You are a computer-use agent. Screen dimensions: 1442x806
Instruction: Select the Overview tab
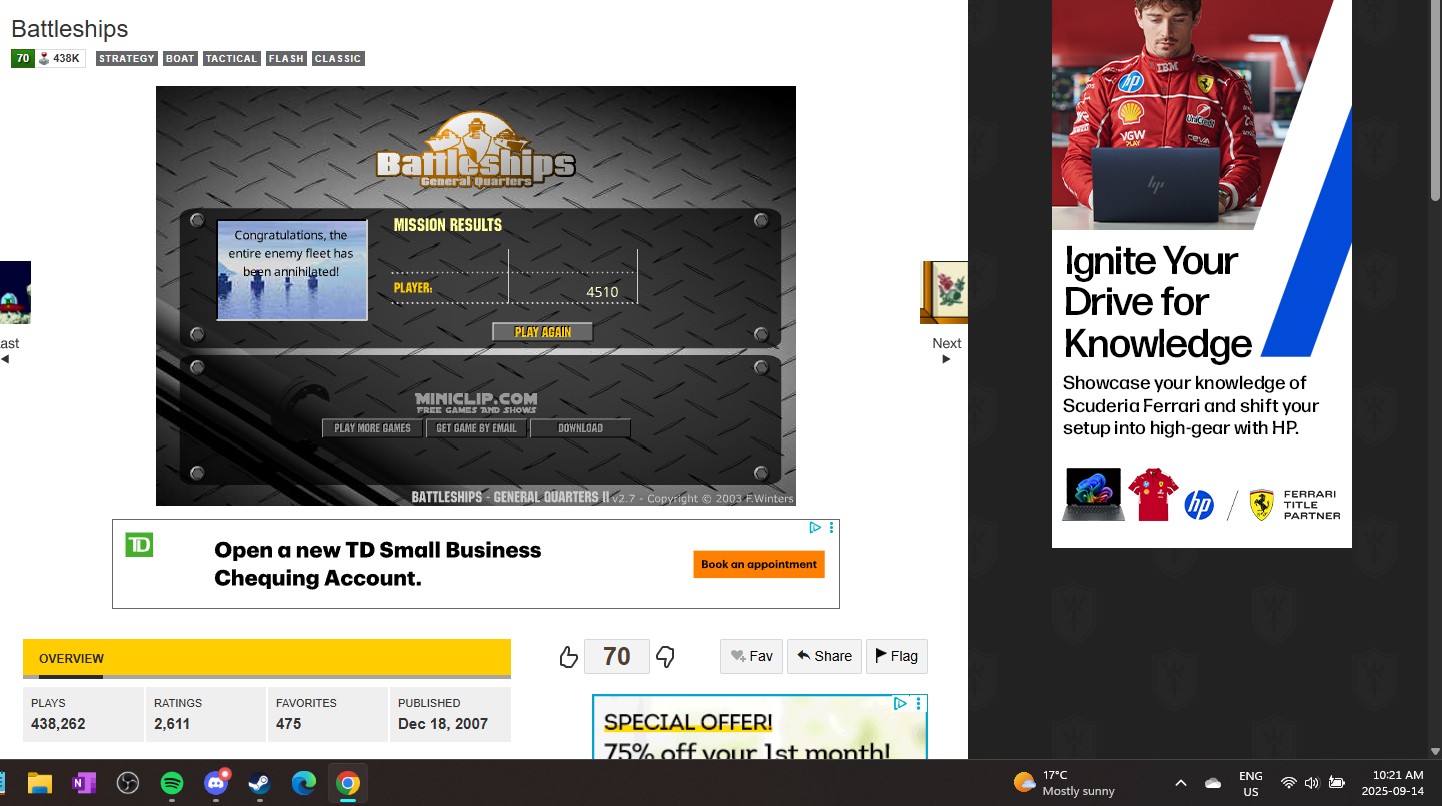tap(71, 659)
